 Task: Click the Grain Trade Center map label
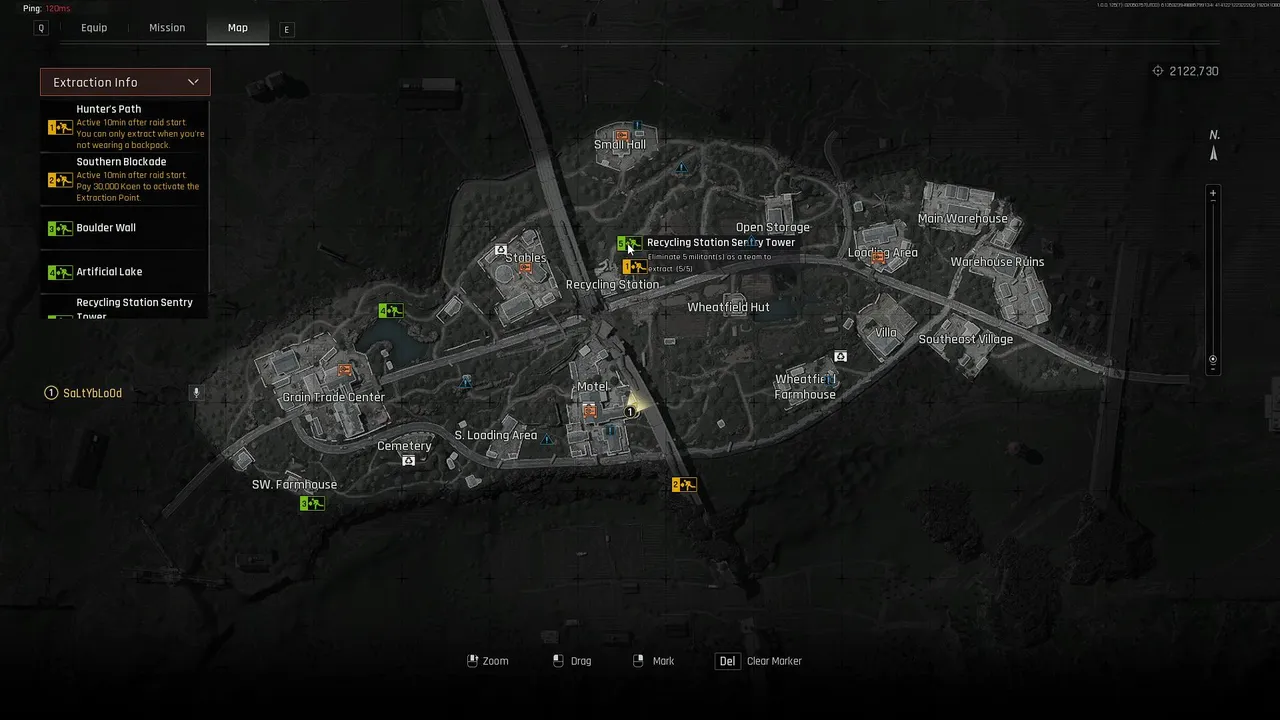point(333,397)
